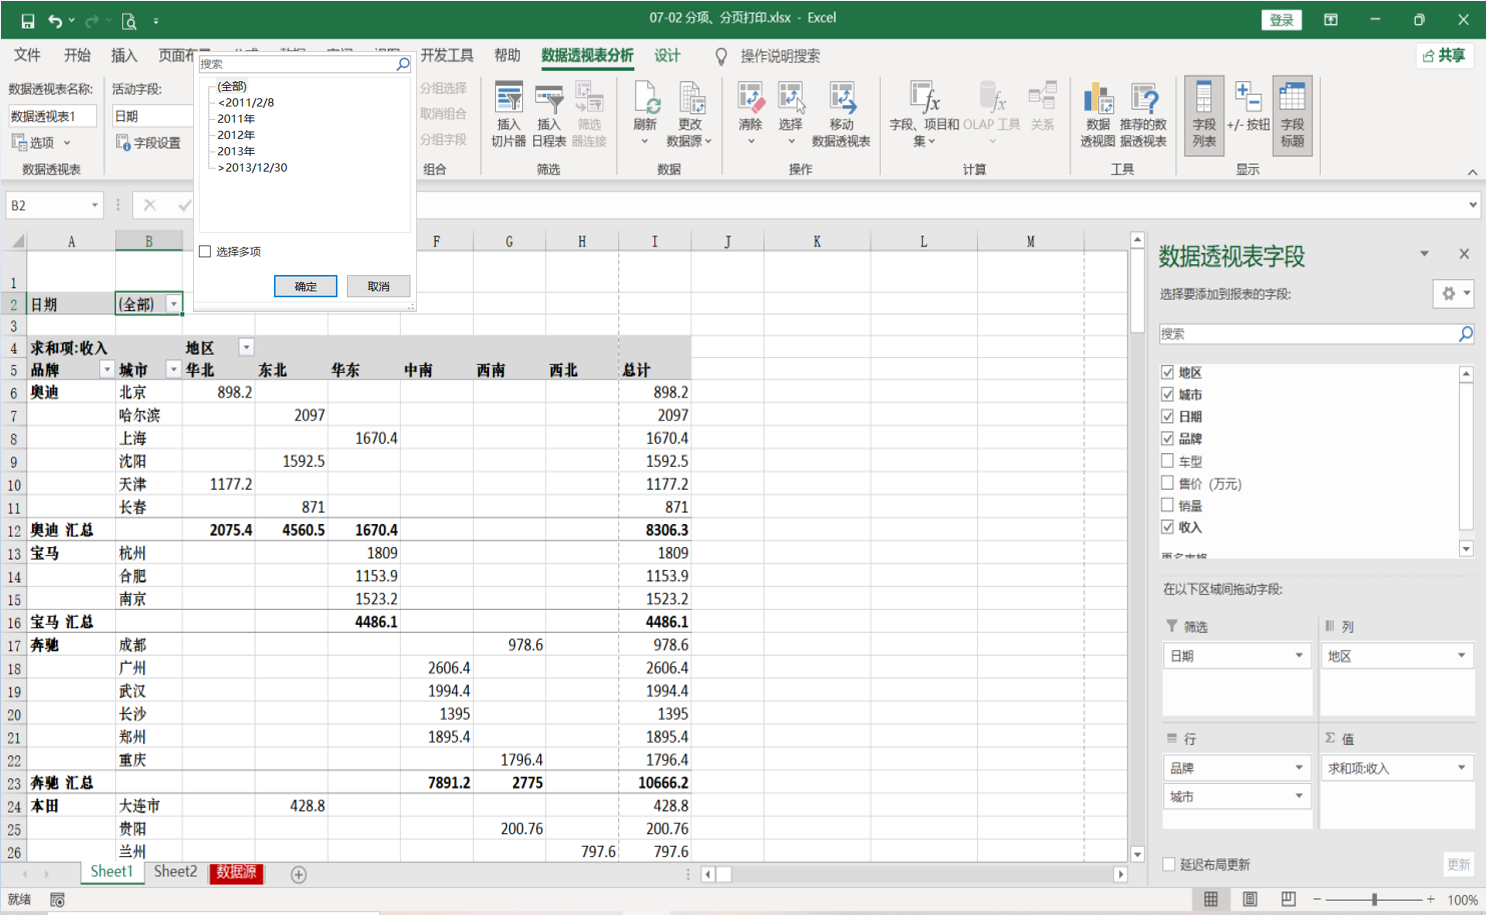Switch to the Insert (插入) tab
Screen dimensions: 1486x915
coord(124,56)
